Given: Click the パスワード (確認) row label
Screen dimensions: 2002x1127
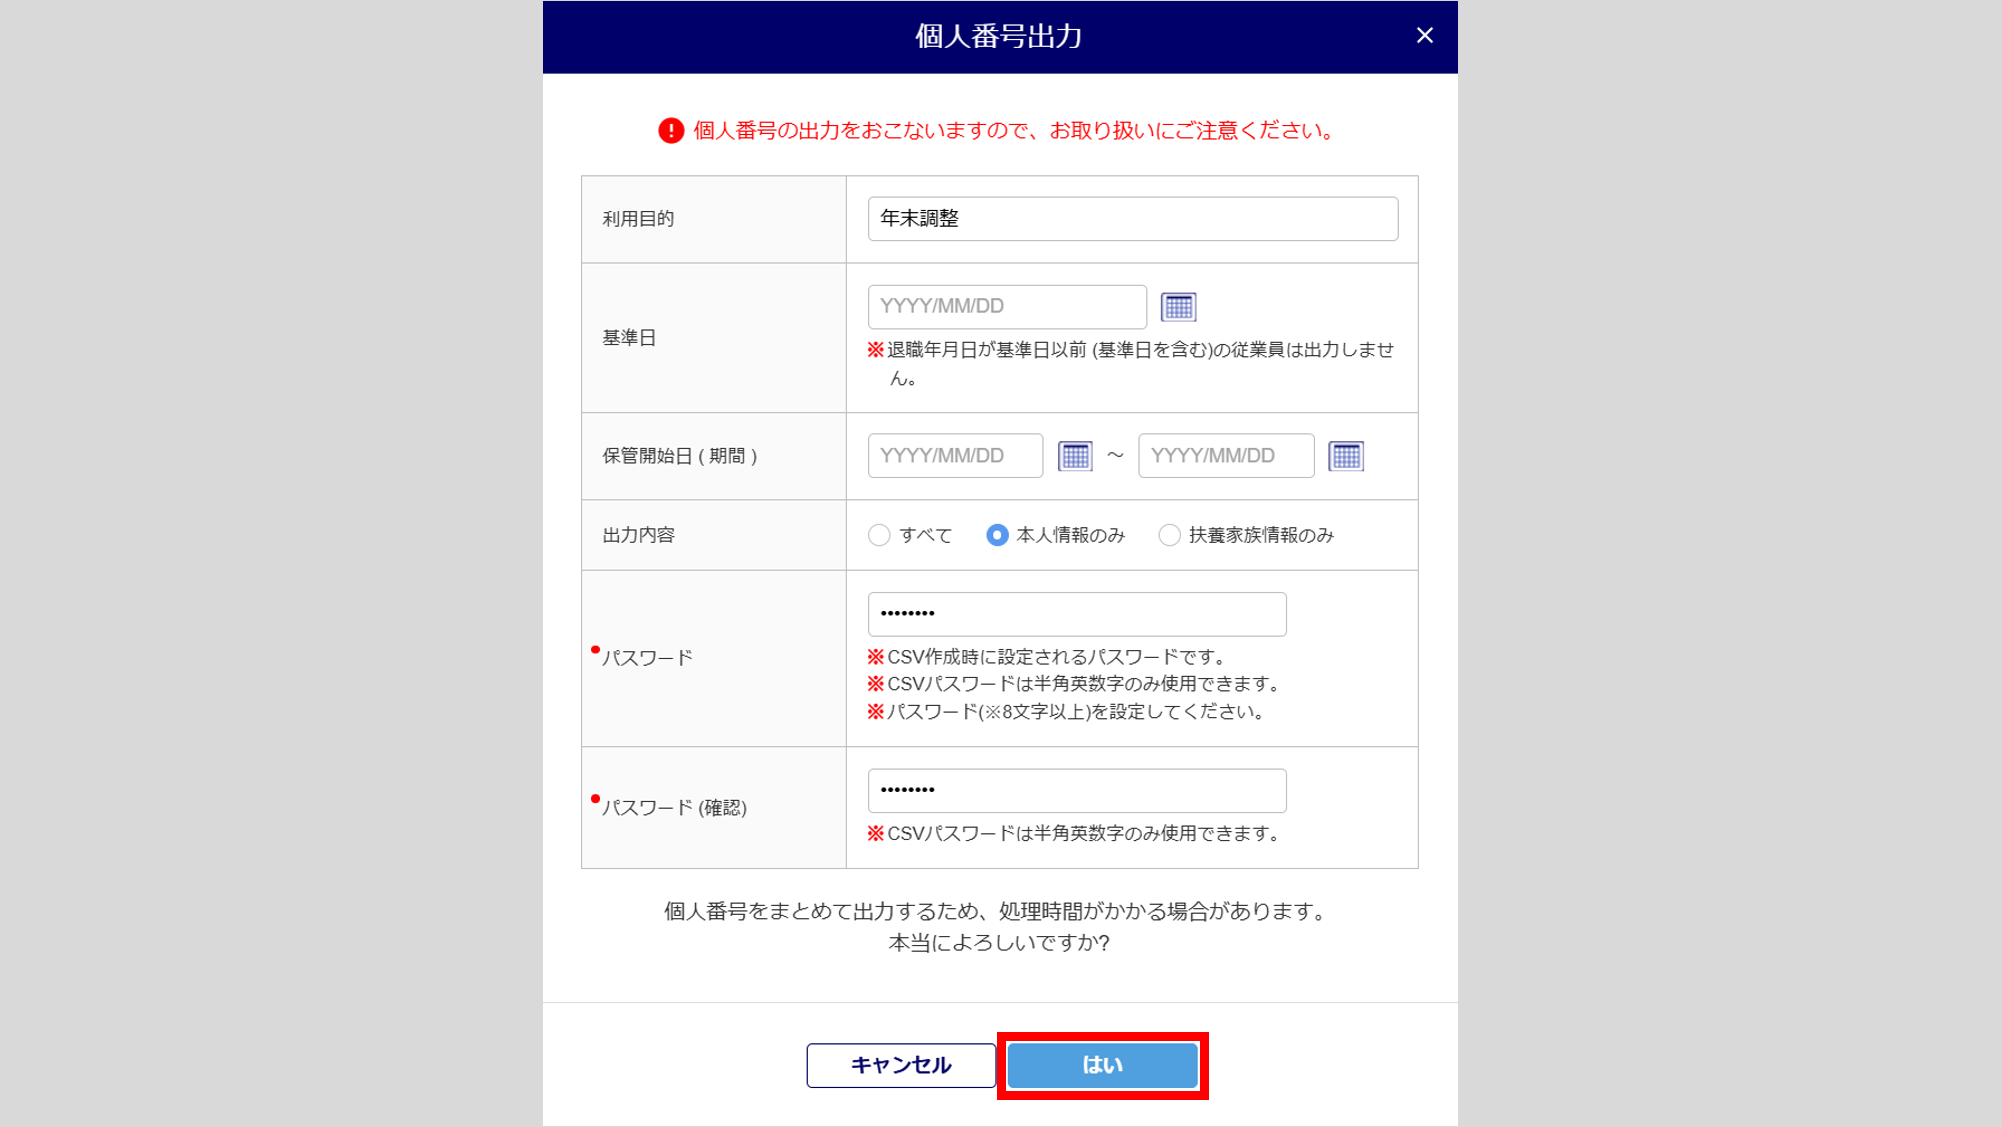Looking at the screenshot, I should point(674,808).
